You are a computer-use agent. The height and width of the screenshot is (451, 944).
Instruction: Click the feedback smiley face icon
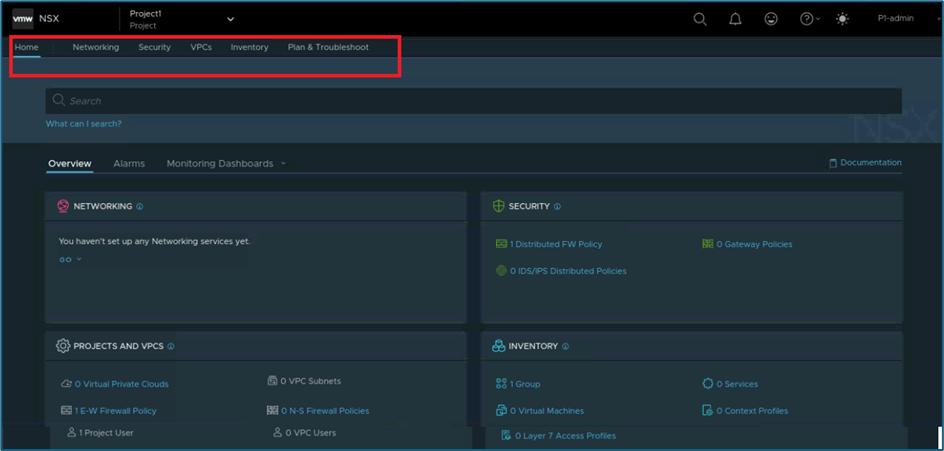770,19
